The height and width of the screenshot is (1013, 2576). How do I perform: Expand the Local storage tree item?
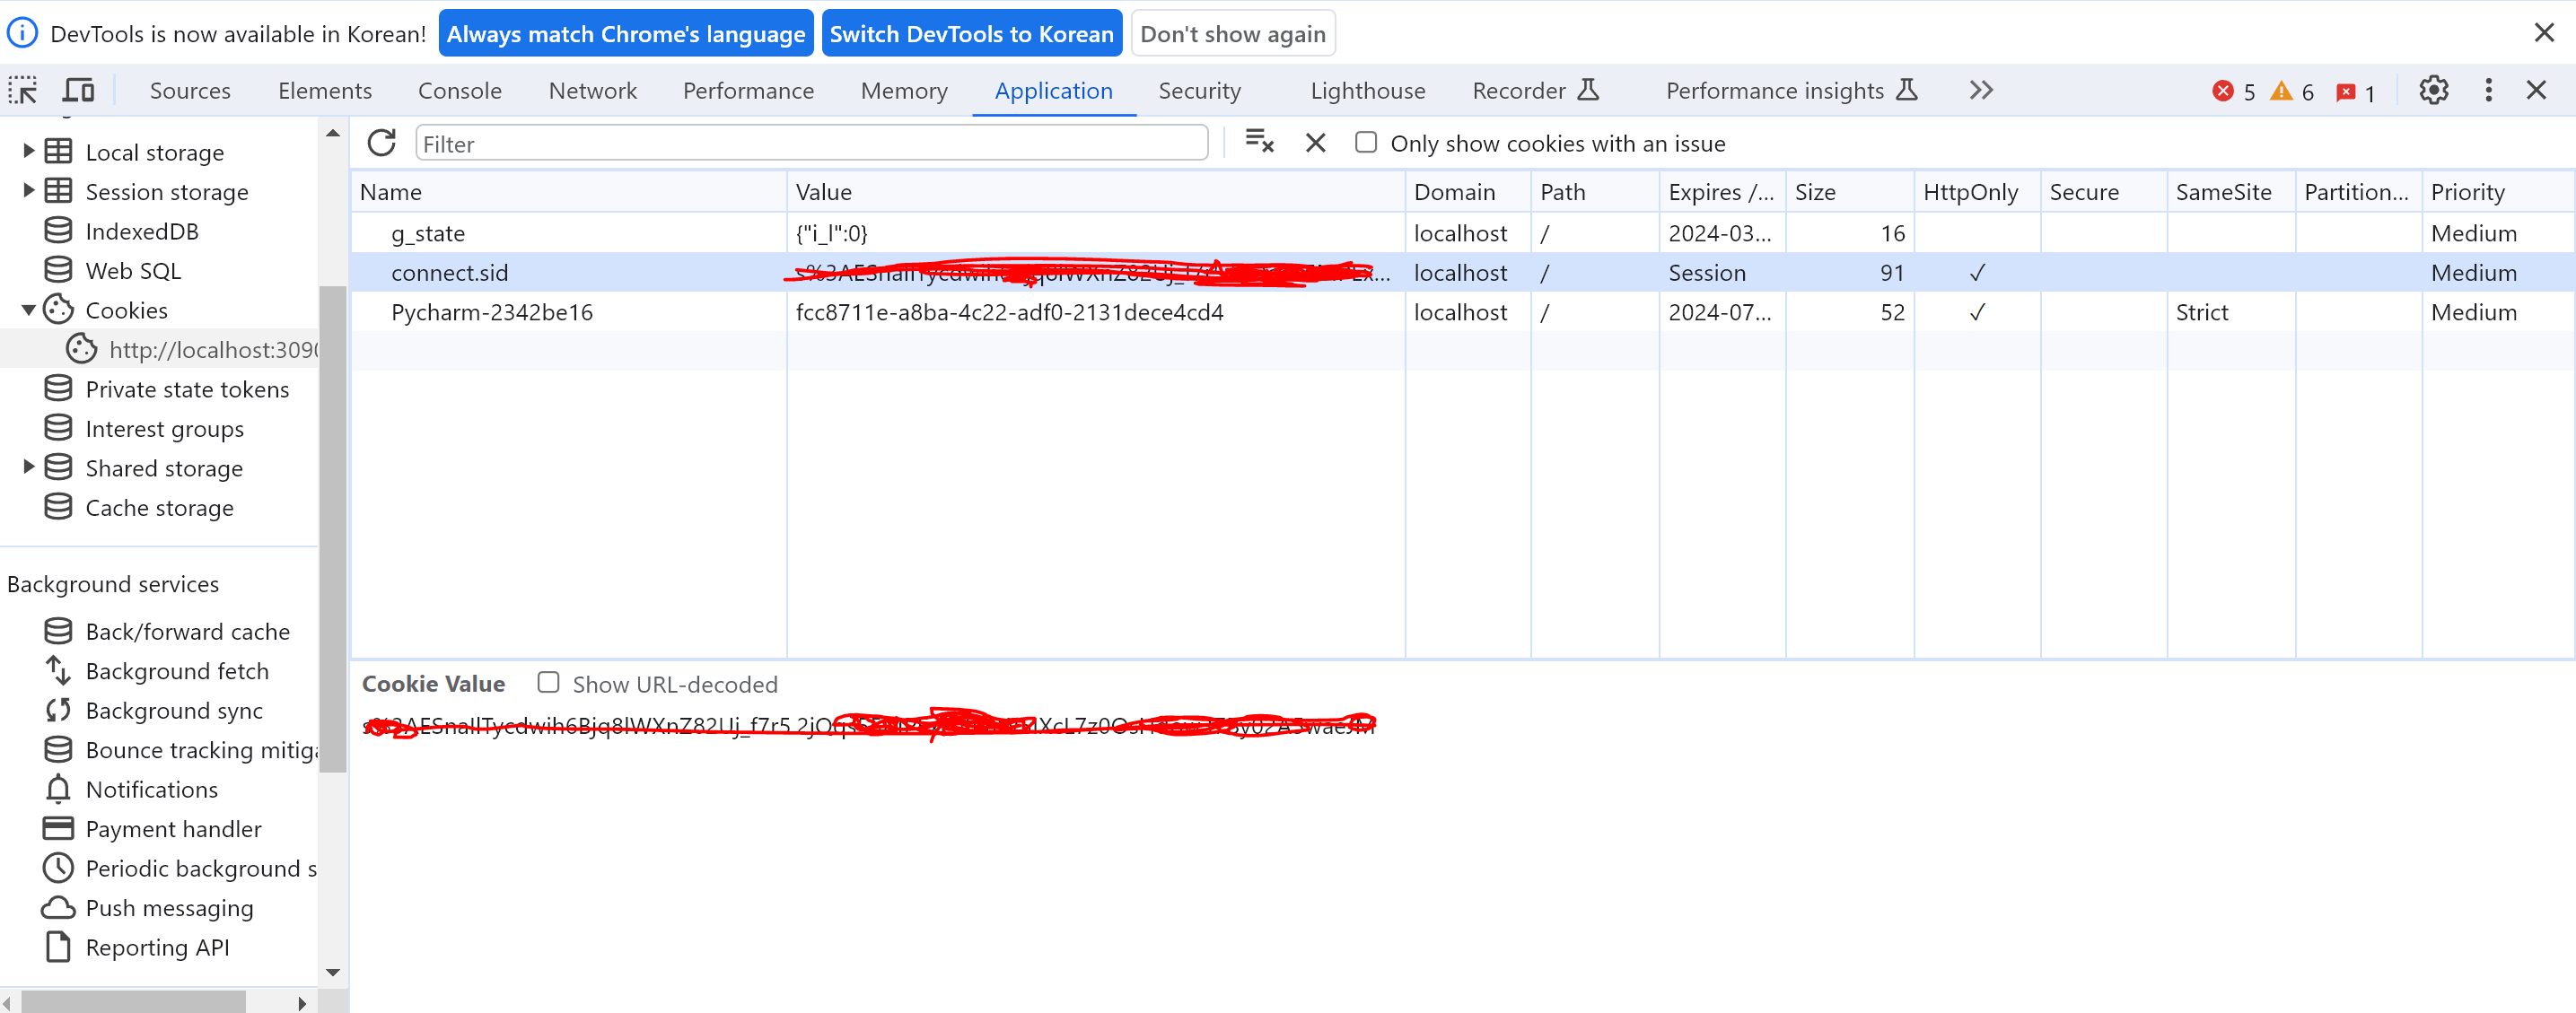28,151
